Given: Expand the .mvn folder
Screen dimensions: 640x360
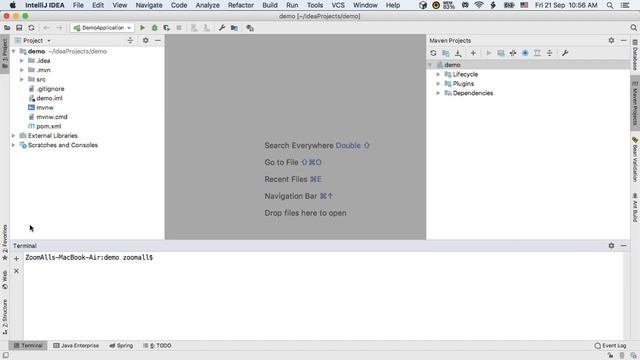Looking at the screenshot, I should point(22,70).
